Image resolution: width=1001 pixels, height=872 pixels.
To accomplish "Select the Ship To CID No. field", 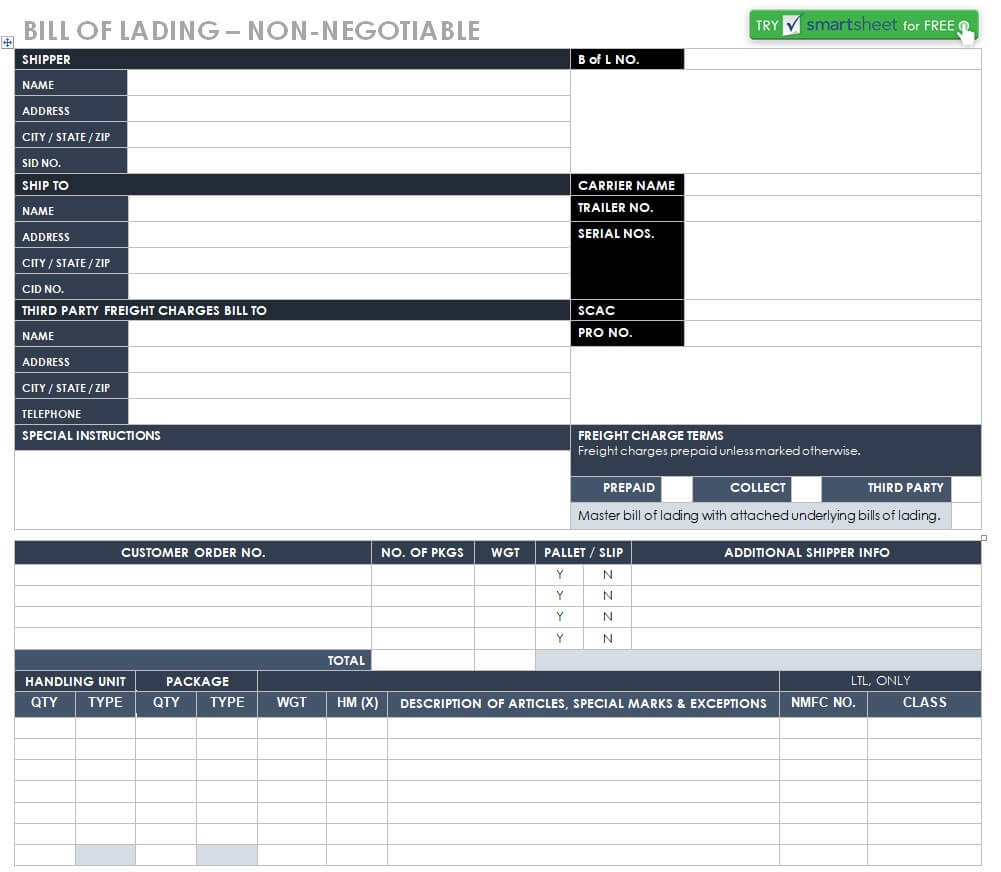I will [348, 288].
